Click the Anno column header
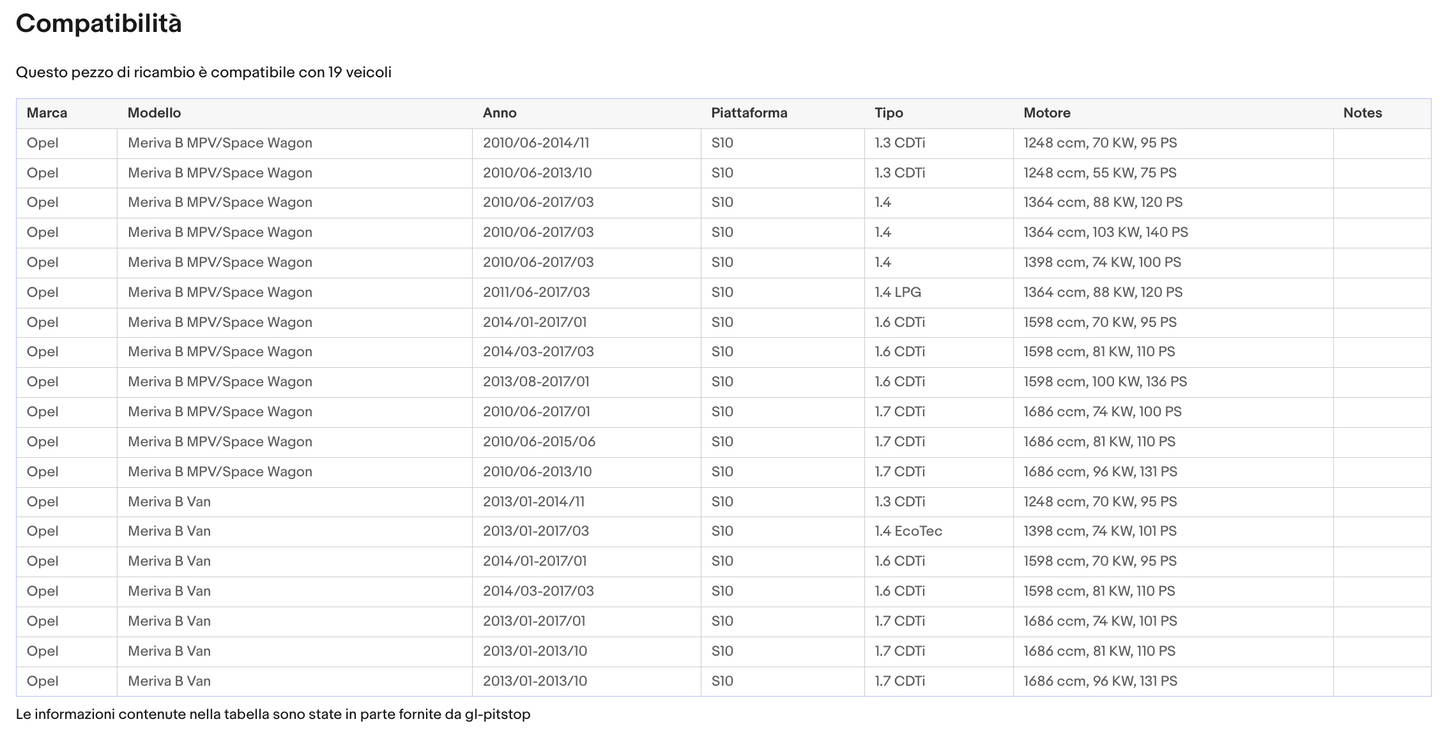The image size is (1445, 733). pyautogui.click(x=499, y=113)
